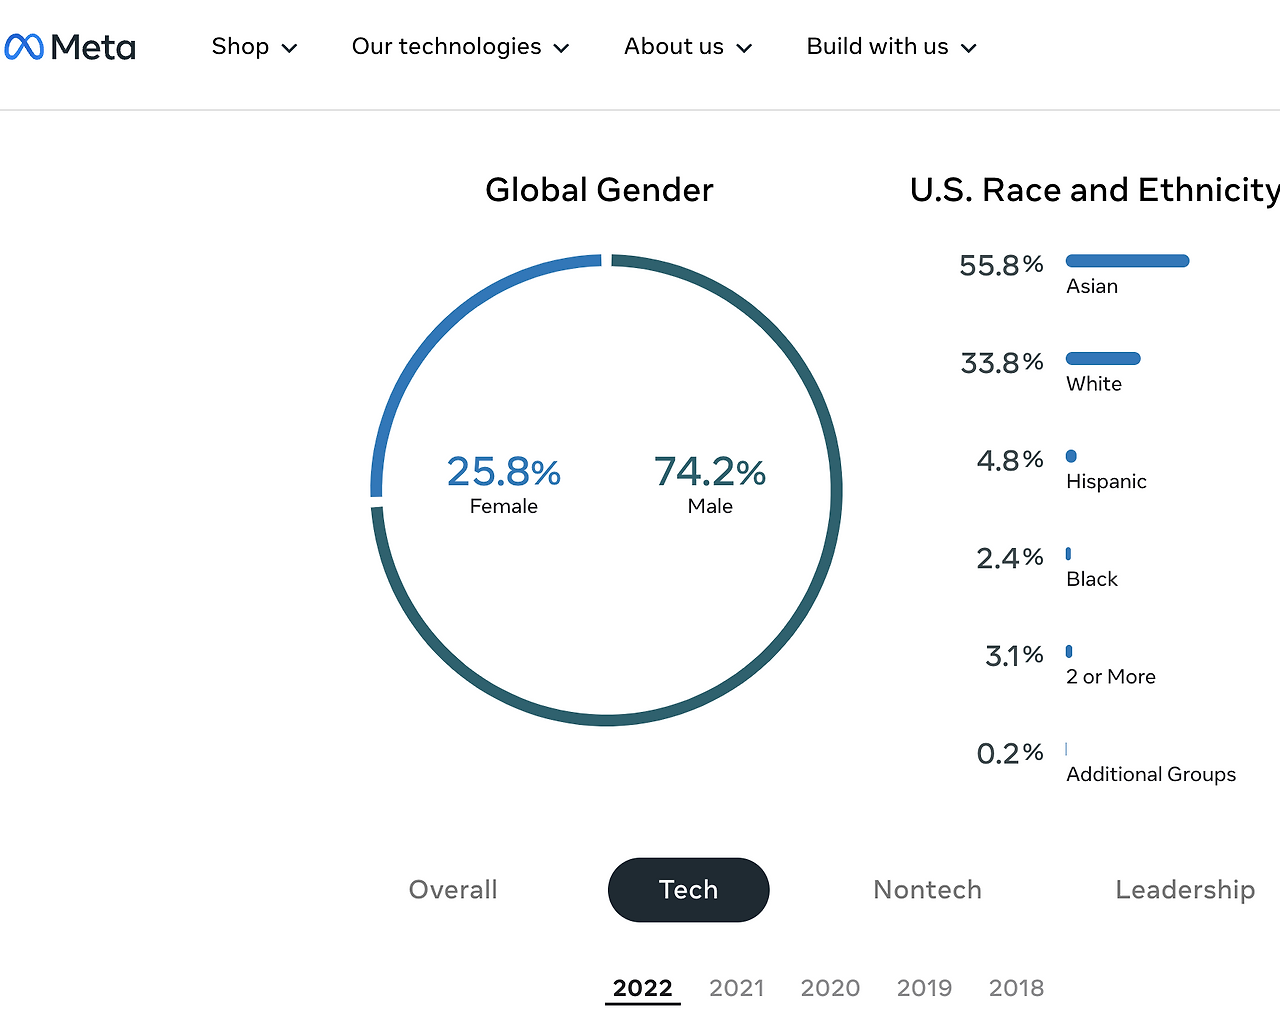
Task: Click the White percentage bar
Action: pyautogui.click(x=1103, y=359)
